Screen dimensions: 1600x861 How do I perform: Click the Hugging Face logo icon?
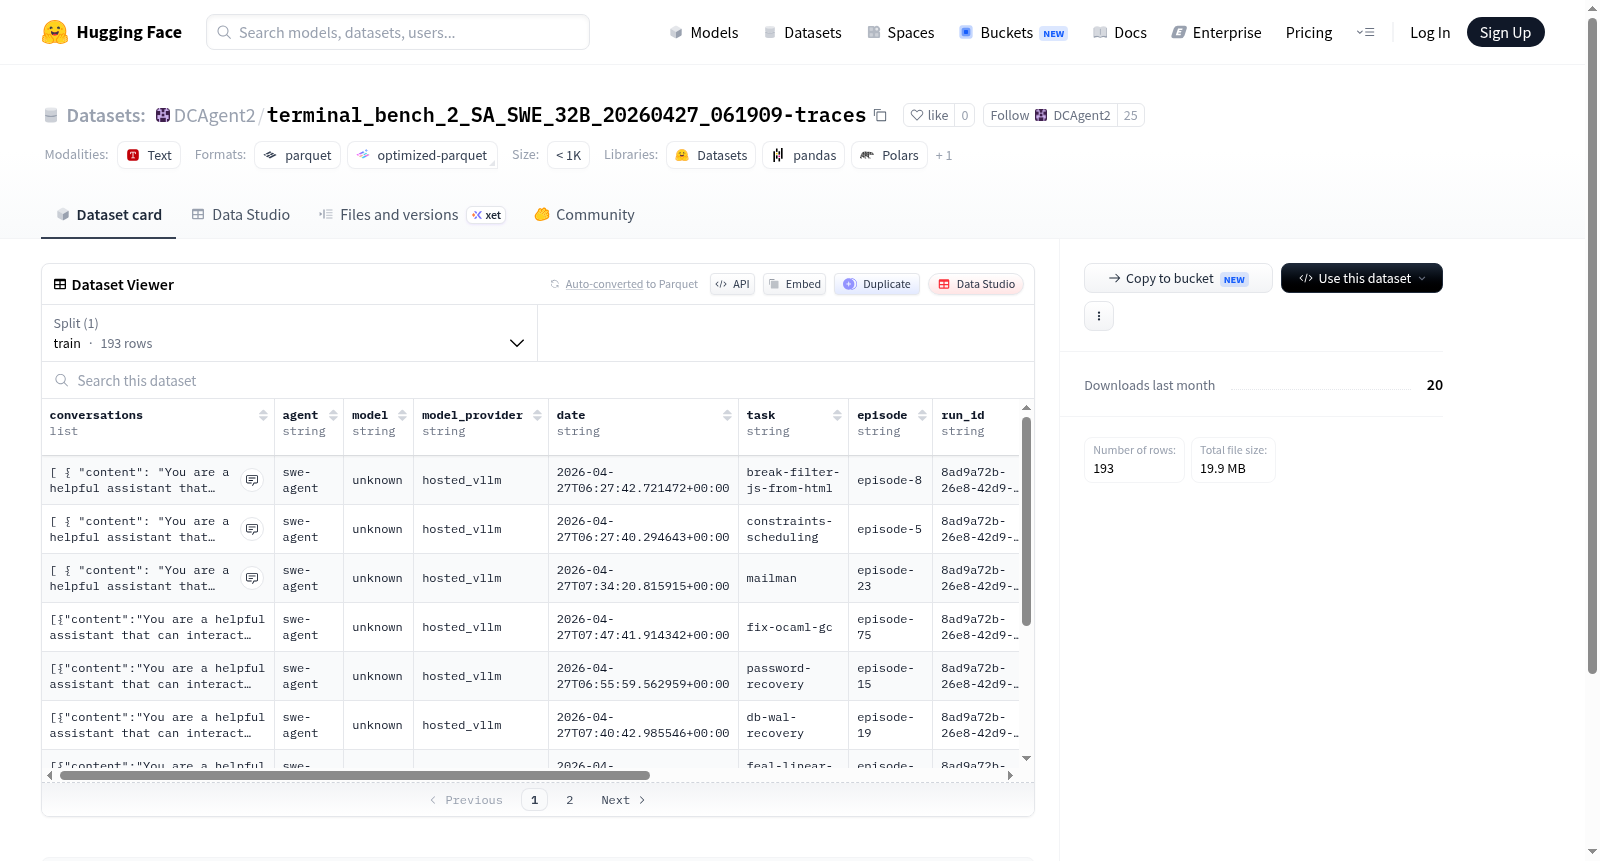[x=55, y=32]
